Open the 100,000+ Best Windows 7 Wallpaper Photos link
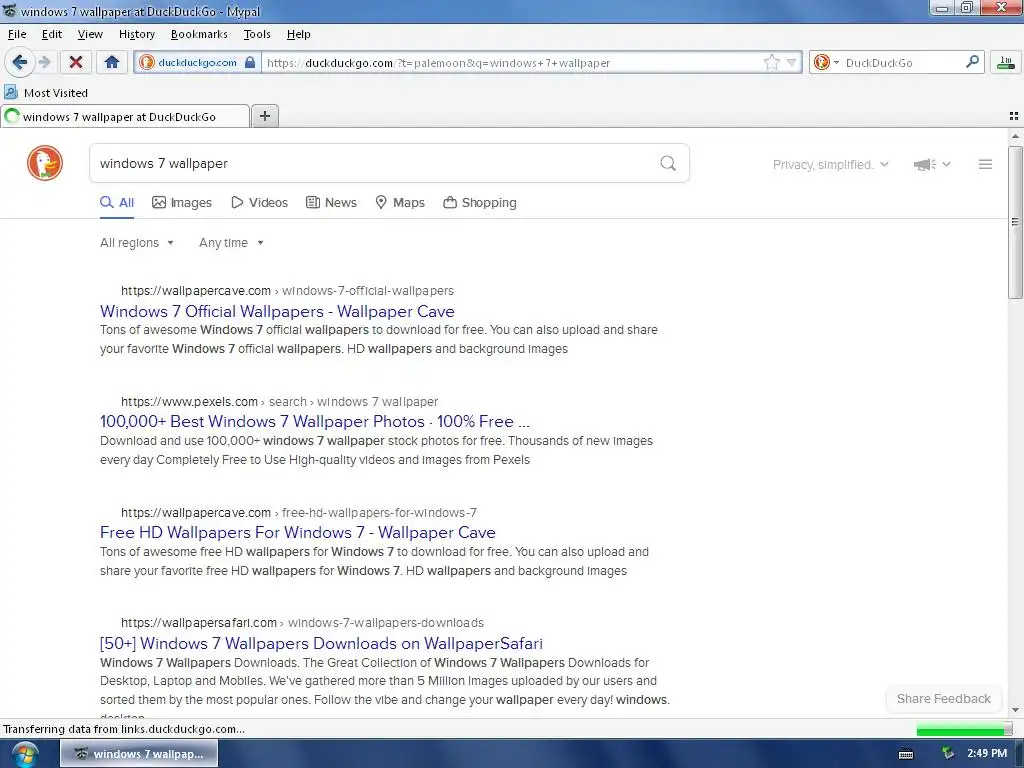Screen dimensions: 1024x768 coord(314,422)
